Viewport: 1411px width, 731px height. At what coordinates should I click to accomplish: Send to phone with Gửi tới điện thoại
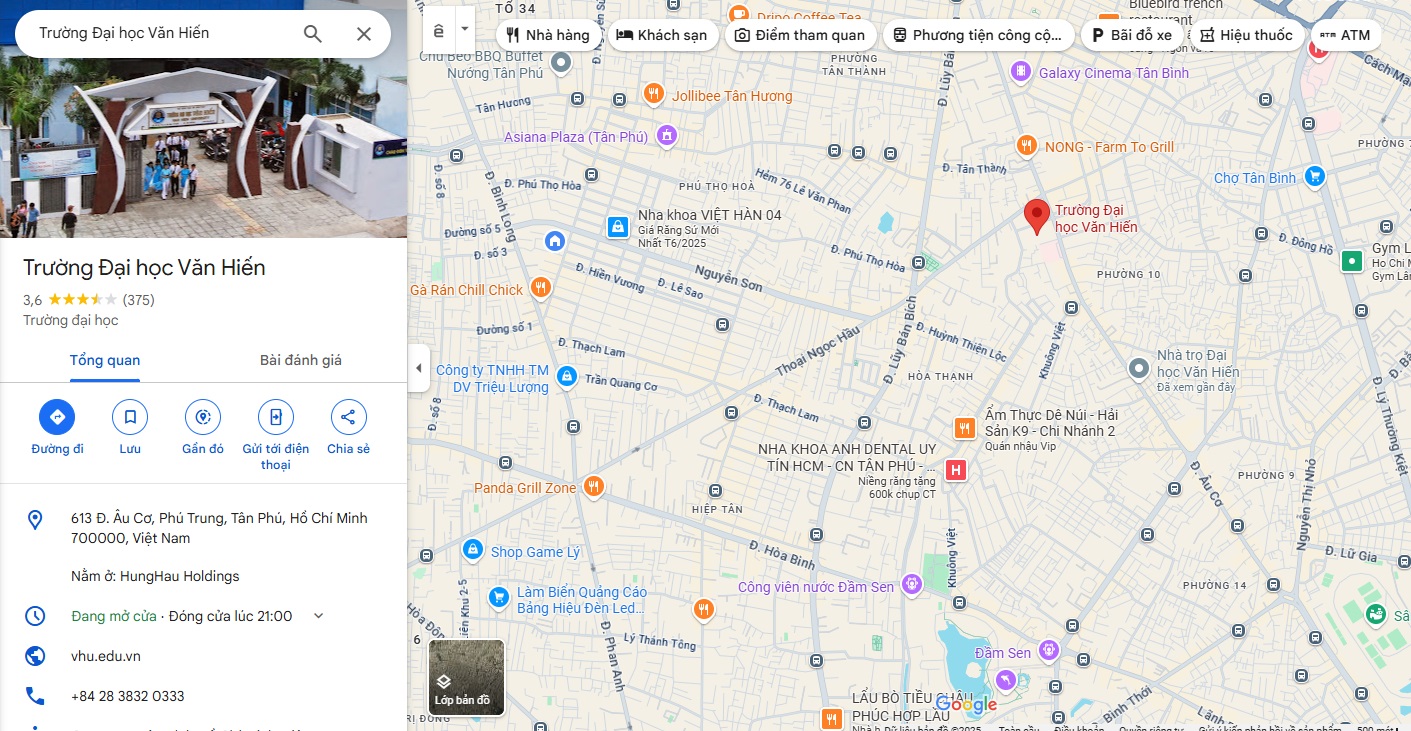276,417
